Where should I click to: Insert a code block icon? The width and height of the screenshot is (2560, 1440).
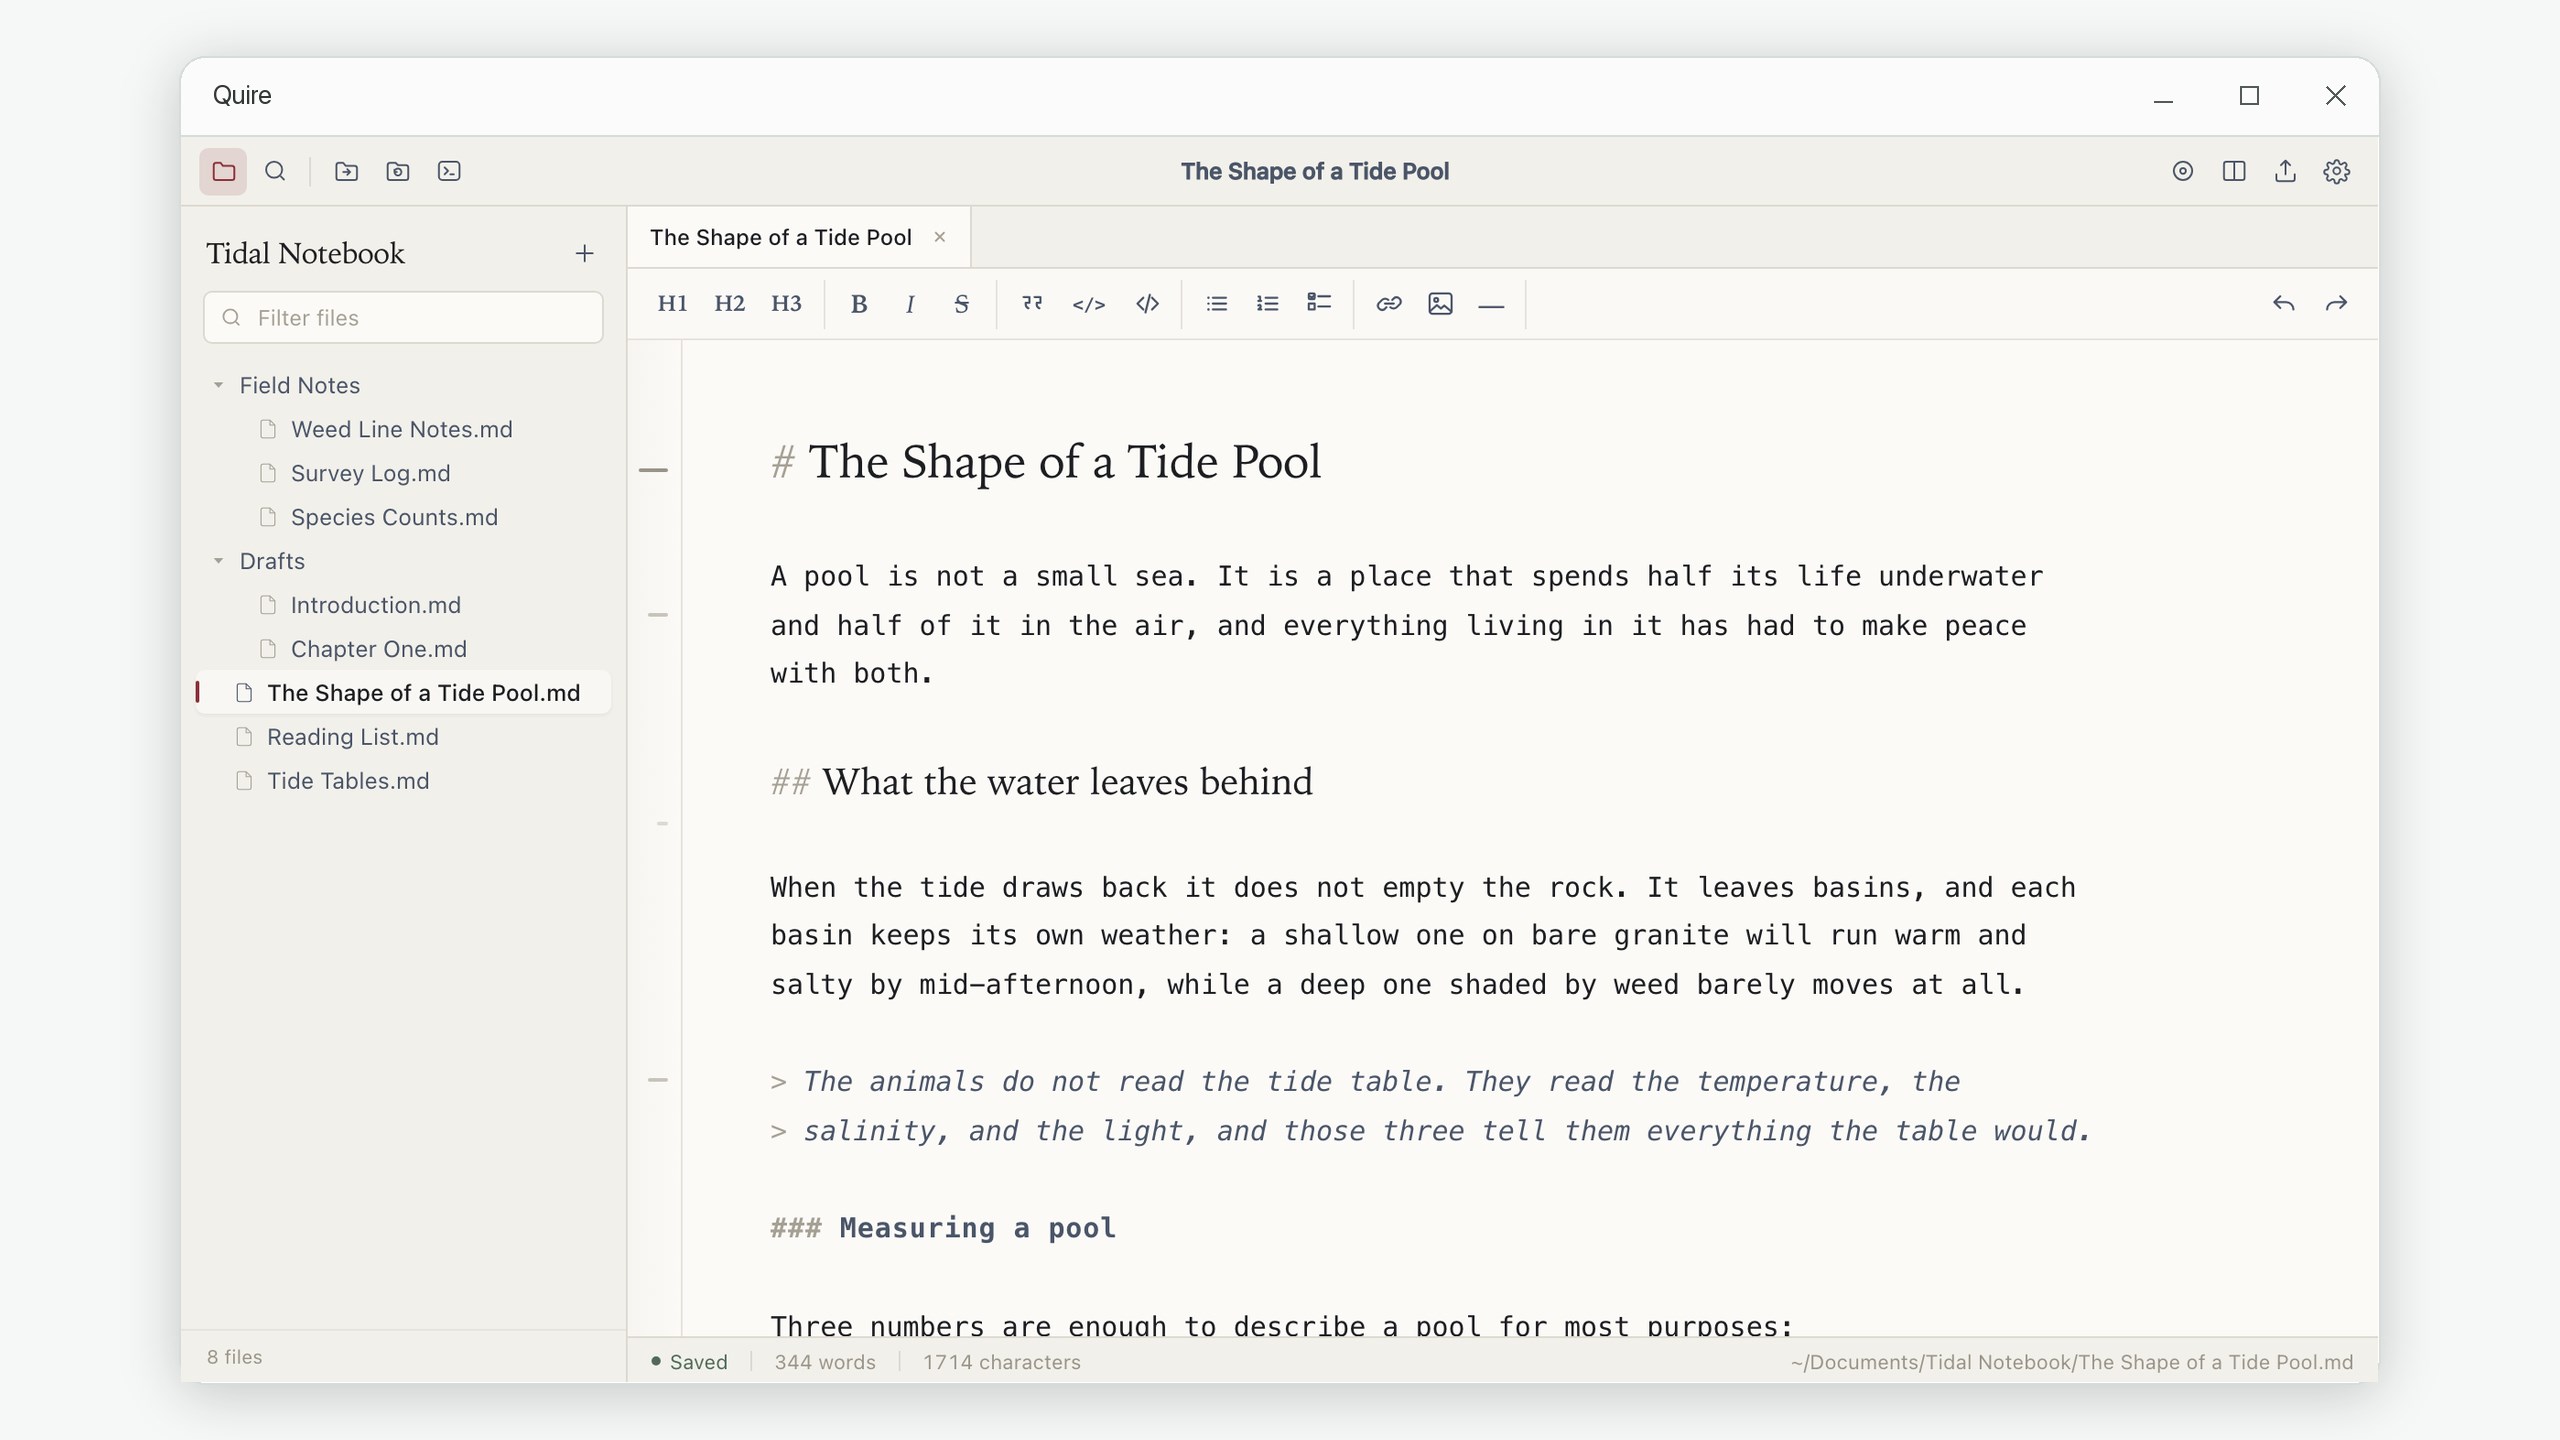pos(1147,304)
